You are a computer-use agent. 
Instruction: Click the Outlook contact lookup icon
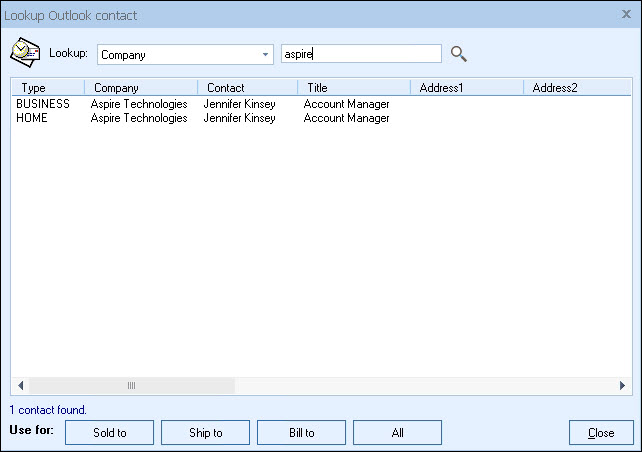click(x=25, y=53)
